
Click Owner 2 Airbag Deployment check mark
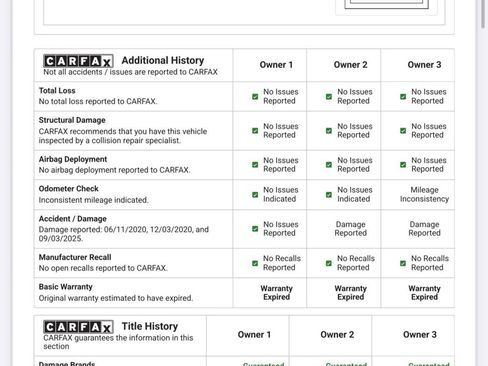pos(329,165)
